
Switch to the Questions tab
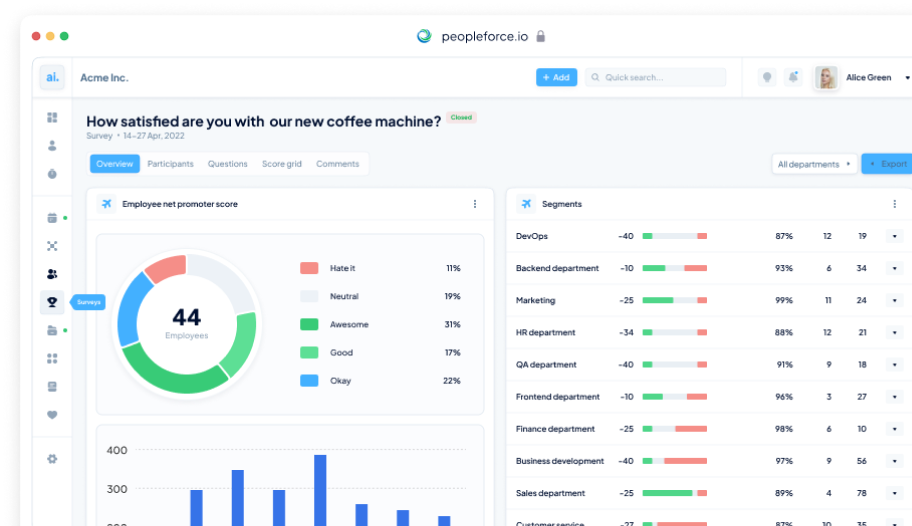coord(227,164)
